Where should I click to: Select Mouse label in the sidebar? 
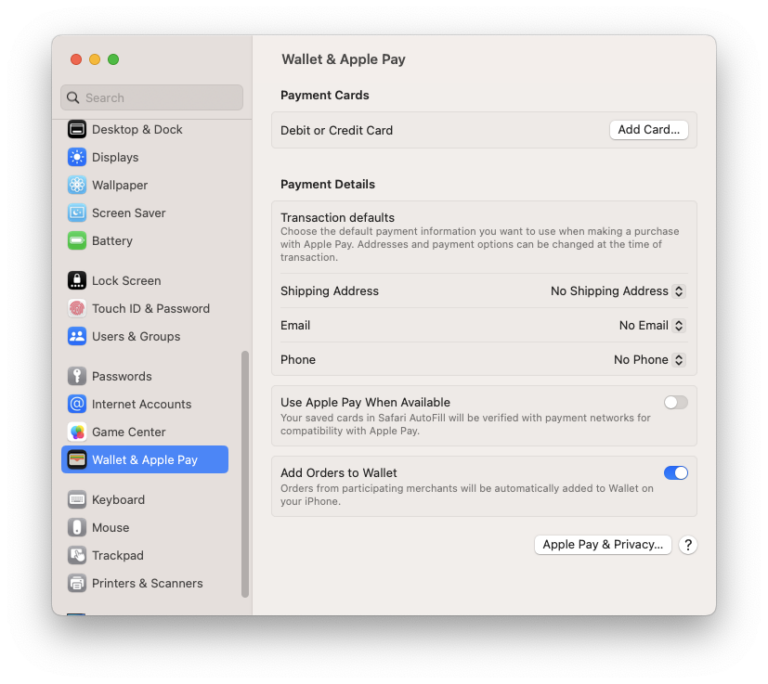[x=111, y=528]
